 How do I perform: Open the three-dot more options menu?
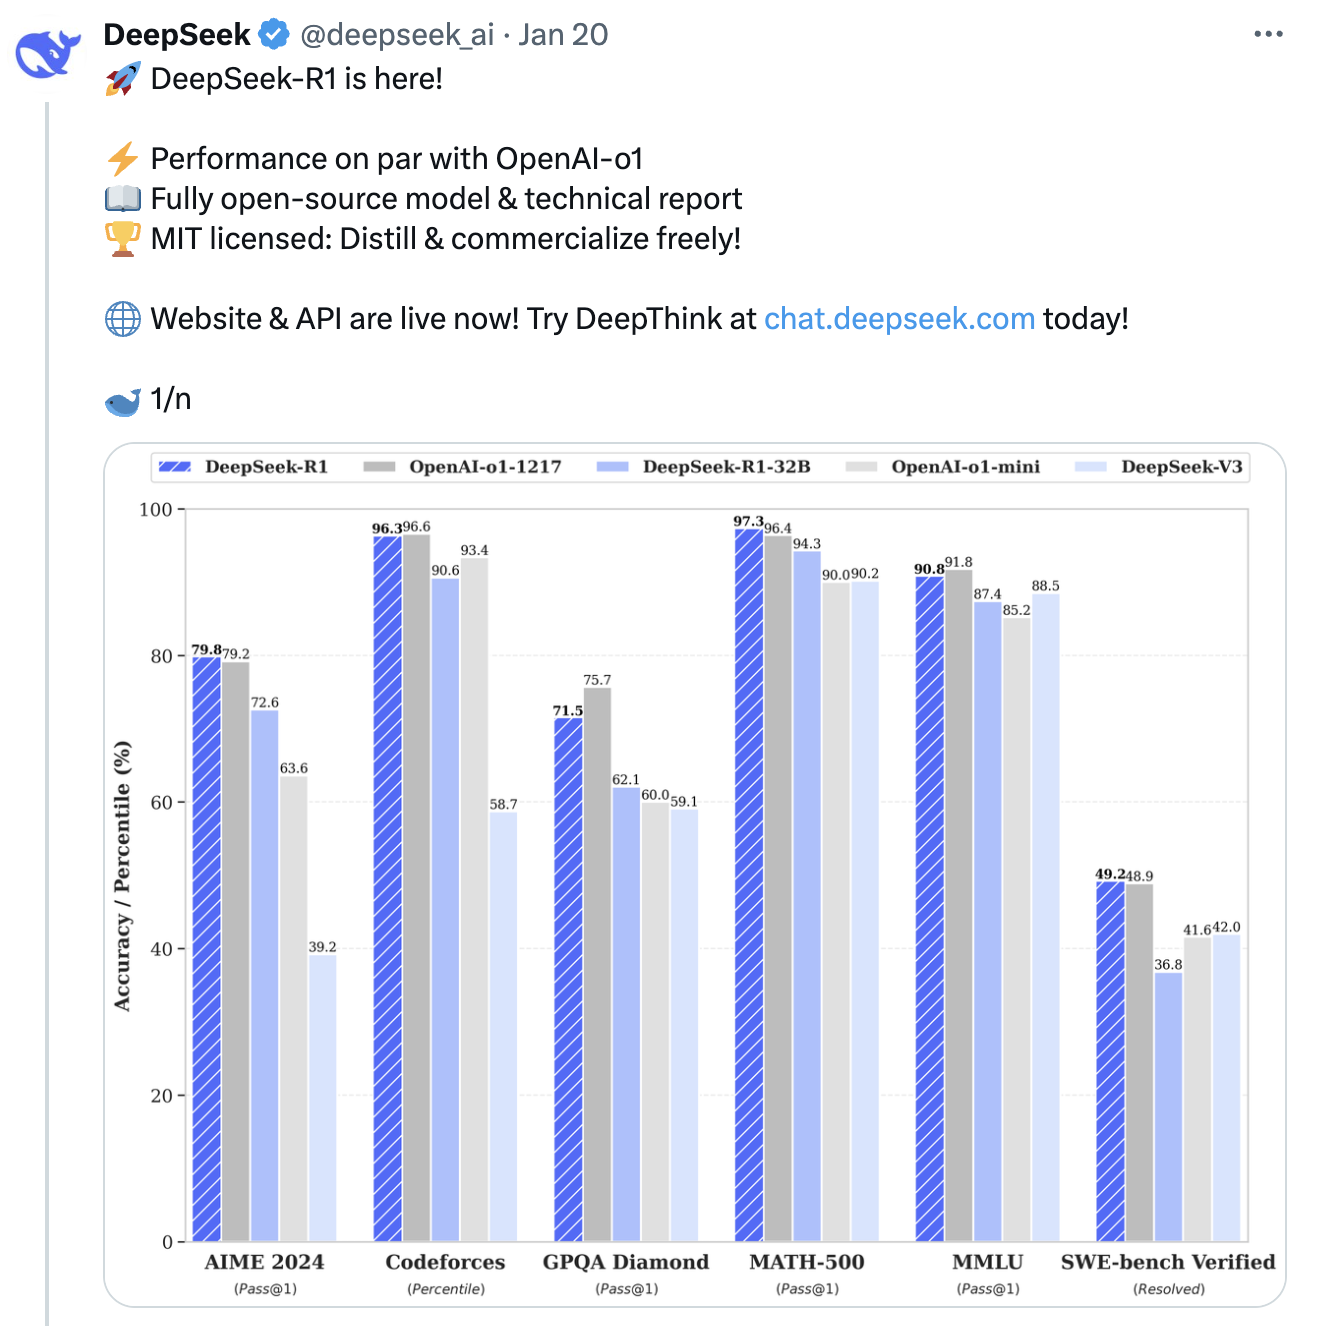[x=1268, y=35]
